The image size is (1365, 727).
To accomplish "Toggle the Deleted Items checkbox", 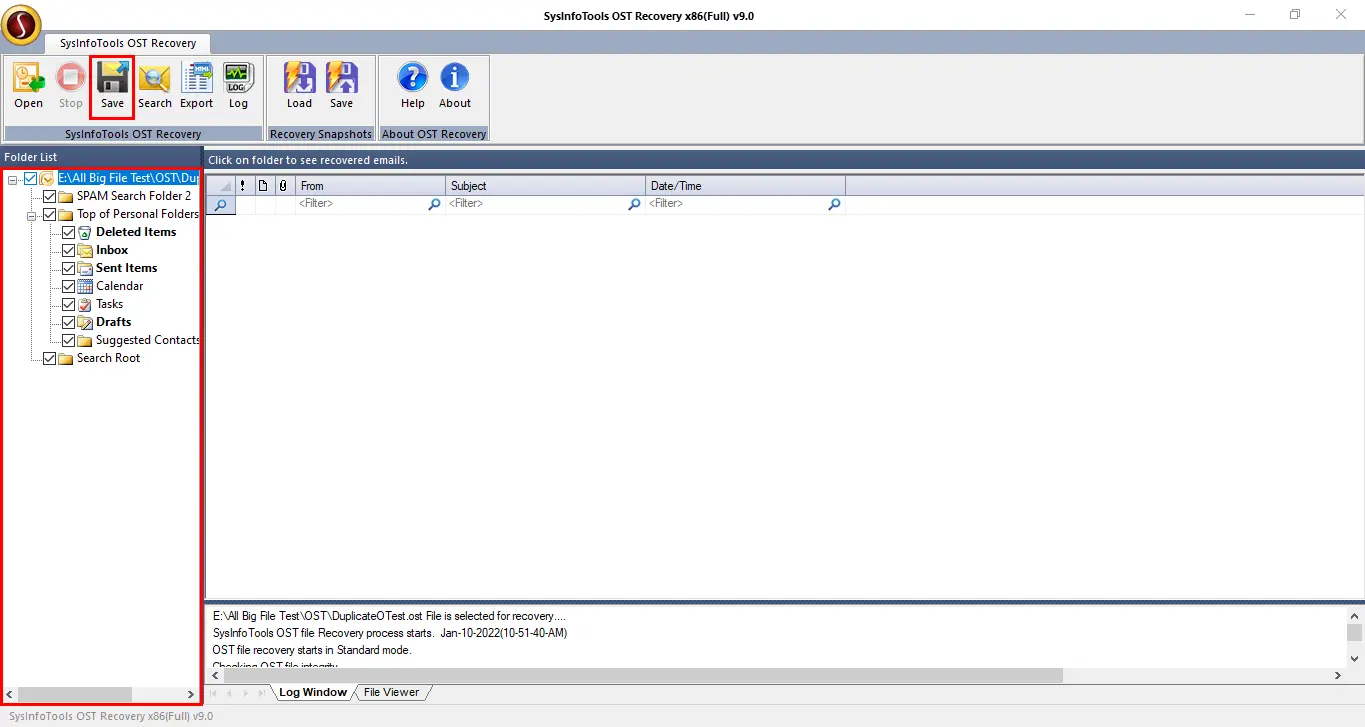I will click(x=69, y=232).
